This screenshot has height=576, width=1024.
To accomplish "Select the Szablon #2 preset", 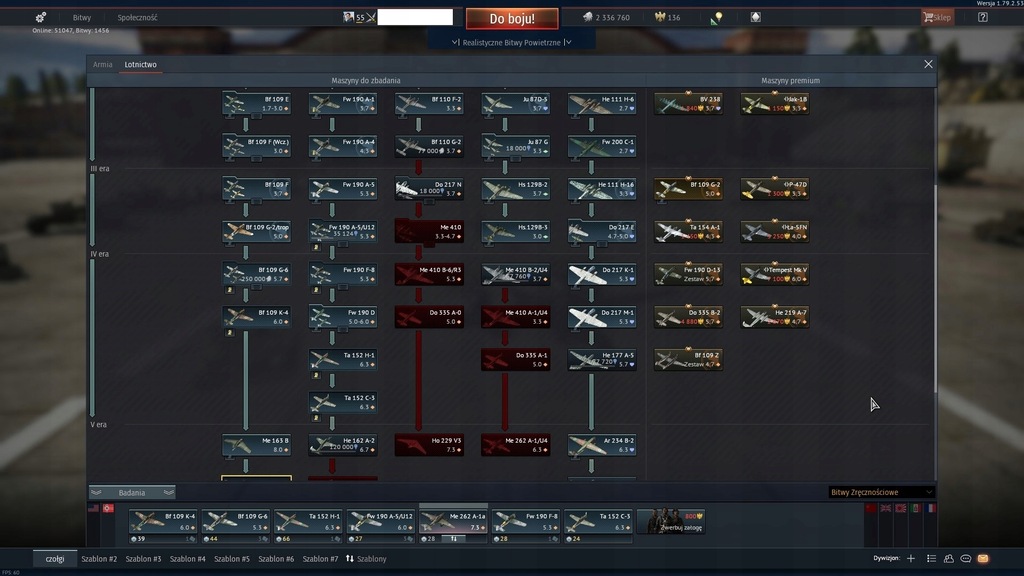I will tap(99, 559).
